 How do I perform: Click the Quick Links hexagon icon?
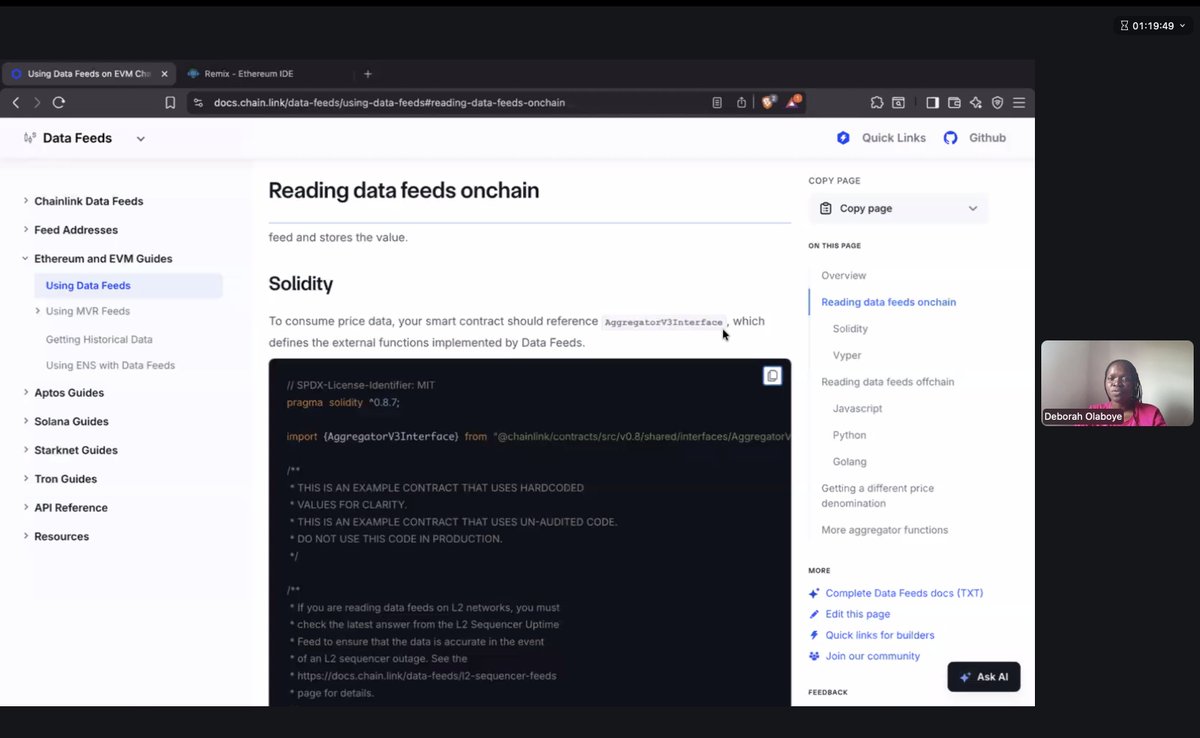pos(843,138)
